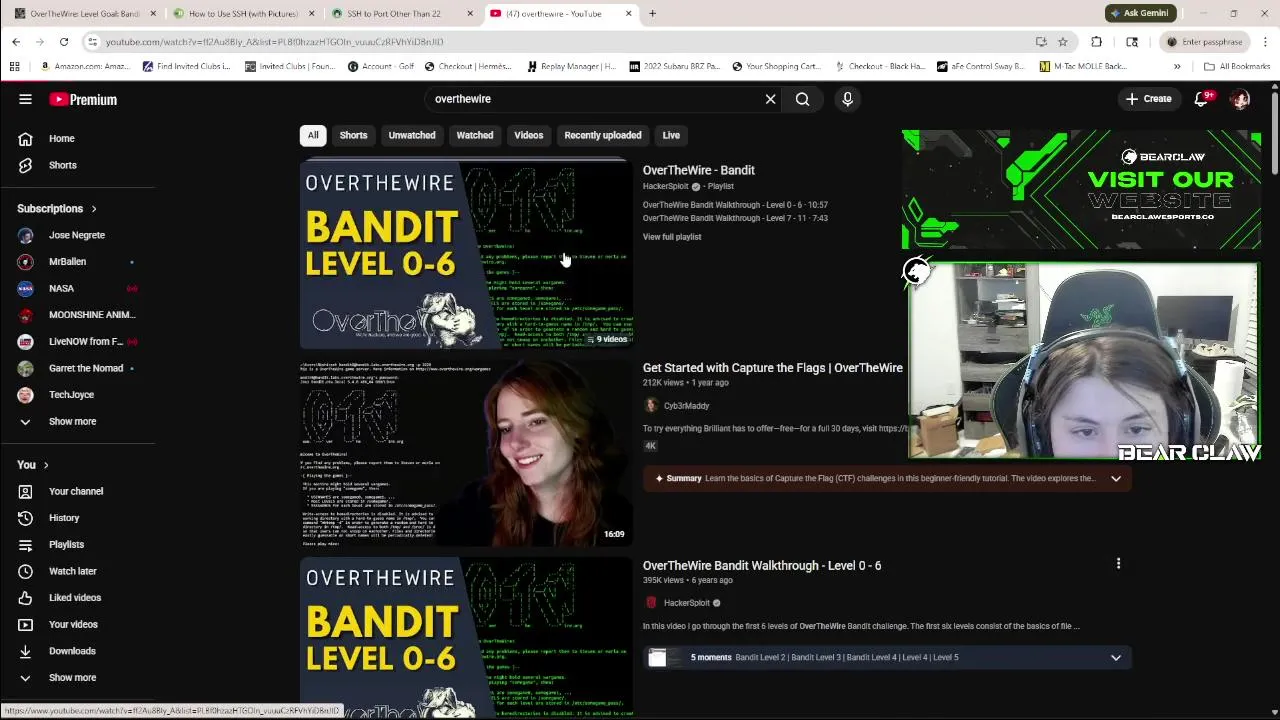1280x720 pixels.
Task: Open the You section heading
Action: pyautogui.click(x=33, y=464)
